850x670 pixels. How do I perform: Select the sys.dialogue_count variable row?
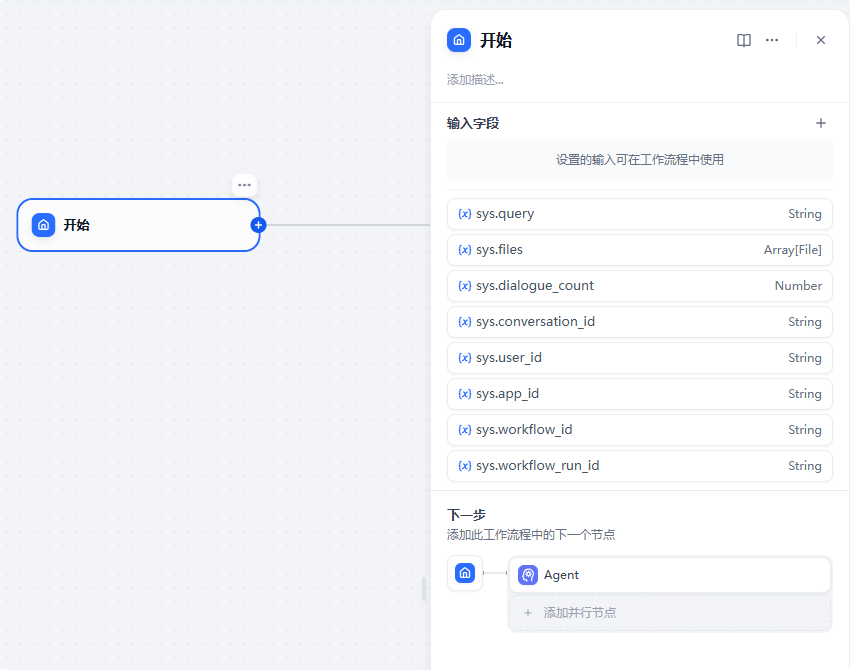pyautogui.click(x=639, y=286)
